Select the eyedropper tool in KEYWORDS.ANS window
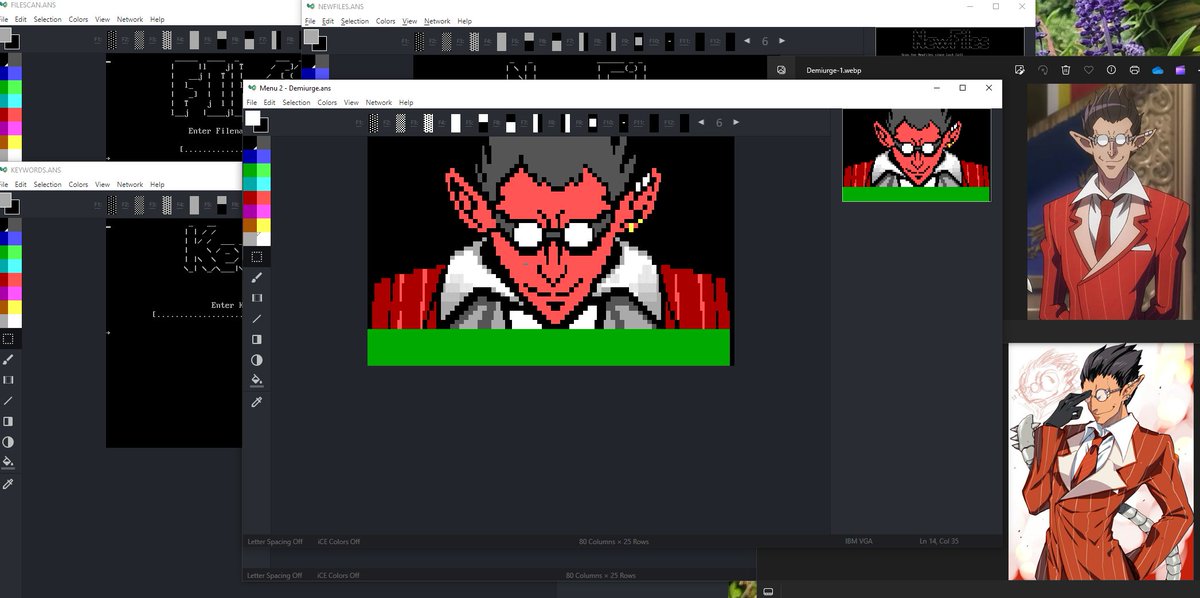This screenshot has height=598, width=1200. 8,483
